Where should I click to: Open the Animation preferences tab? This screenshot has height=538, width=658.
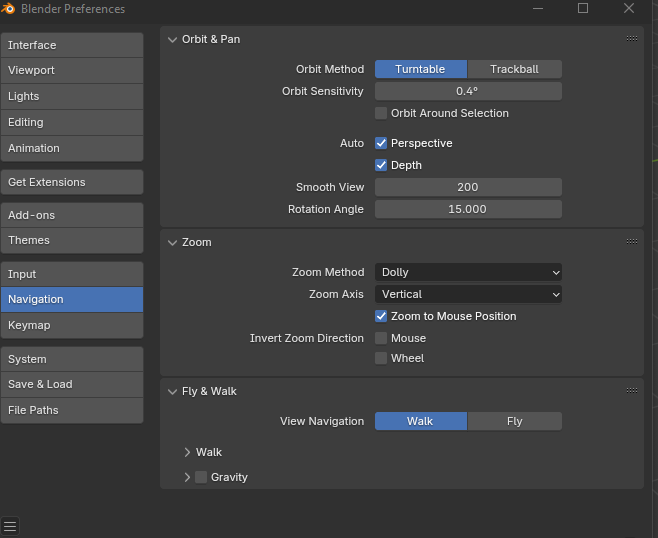[72, 148]
